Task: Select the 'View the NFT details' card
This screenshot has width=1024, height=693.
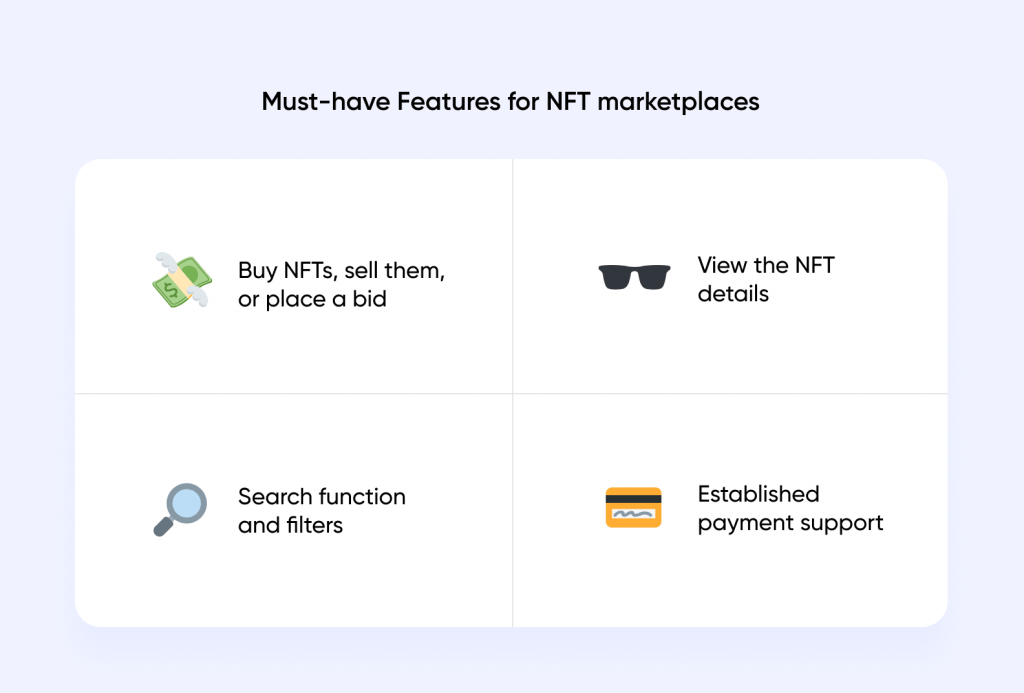Action: (730, 275)
